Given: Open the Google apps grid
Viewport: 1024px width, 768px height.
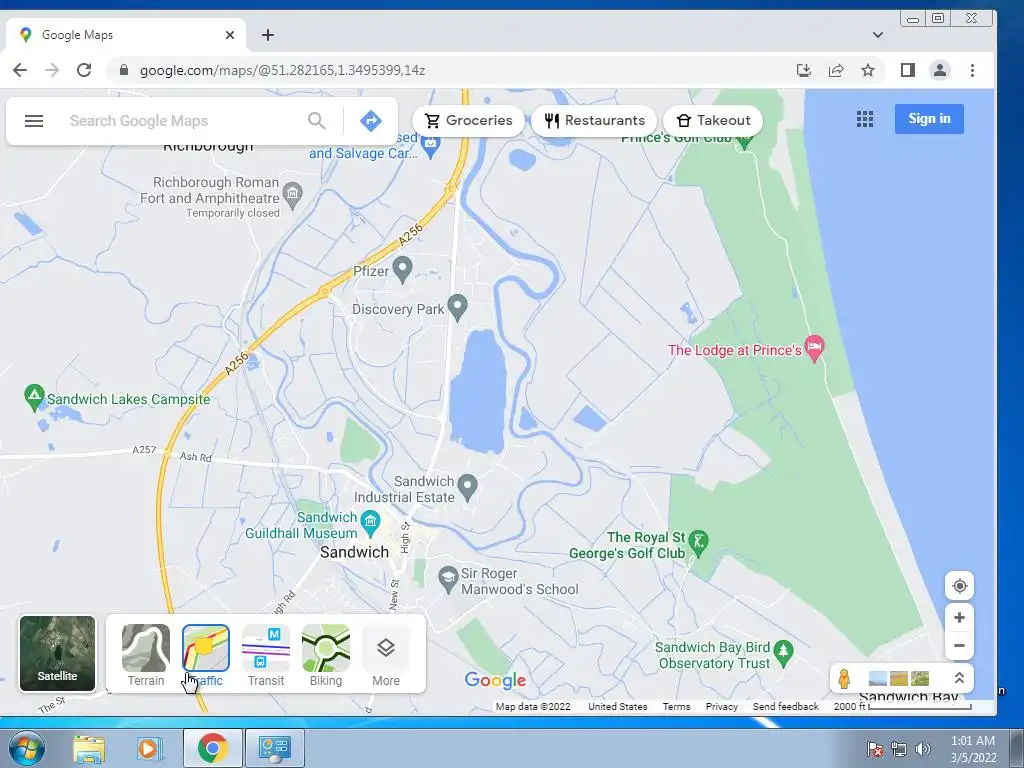Looking at the screenshot, I should point(865,119).
